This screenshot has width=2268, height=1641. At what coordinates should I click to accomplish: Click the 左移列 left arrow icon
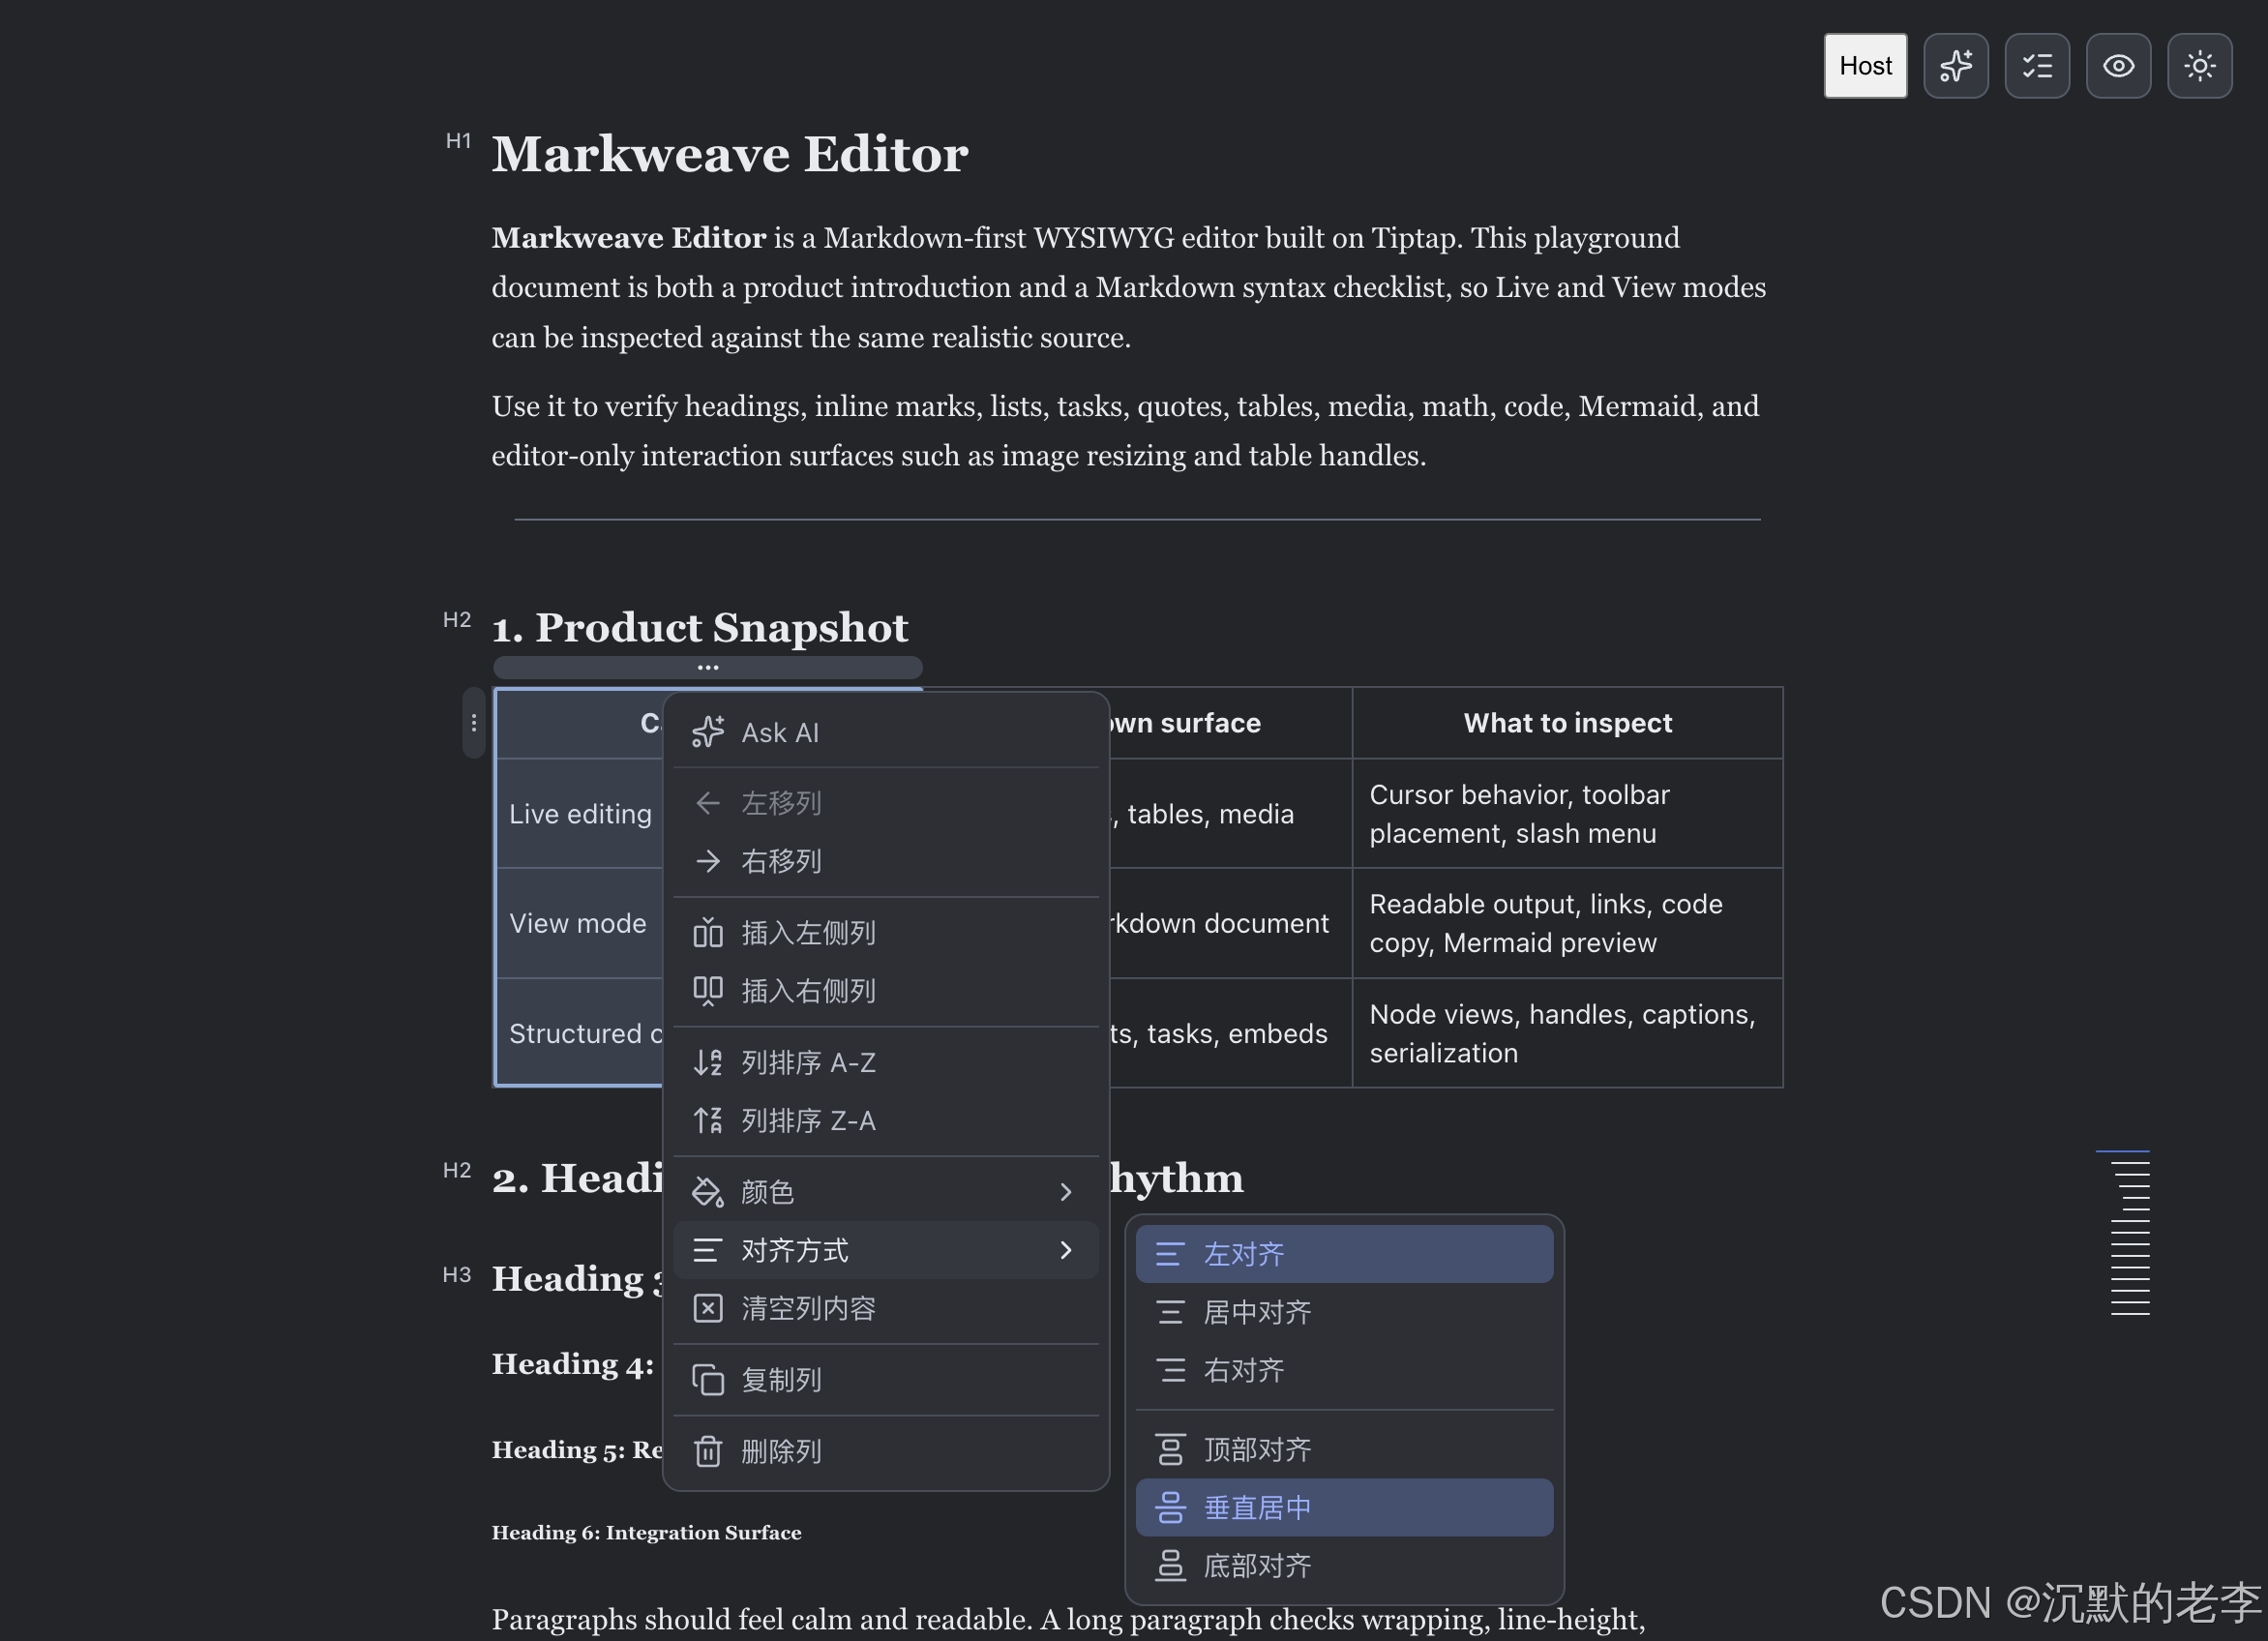pyautogui.click(x=708, y=803)
